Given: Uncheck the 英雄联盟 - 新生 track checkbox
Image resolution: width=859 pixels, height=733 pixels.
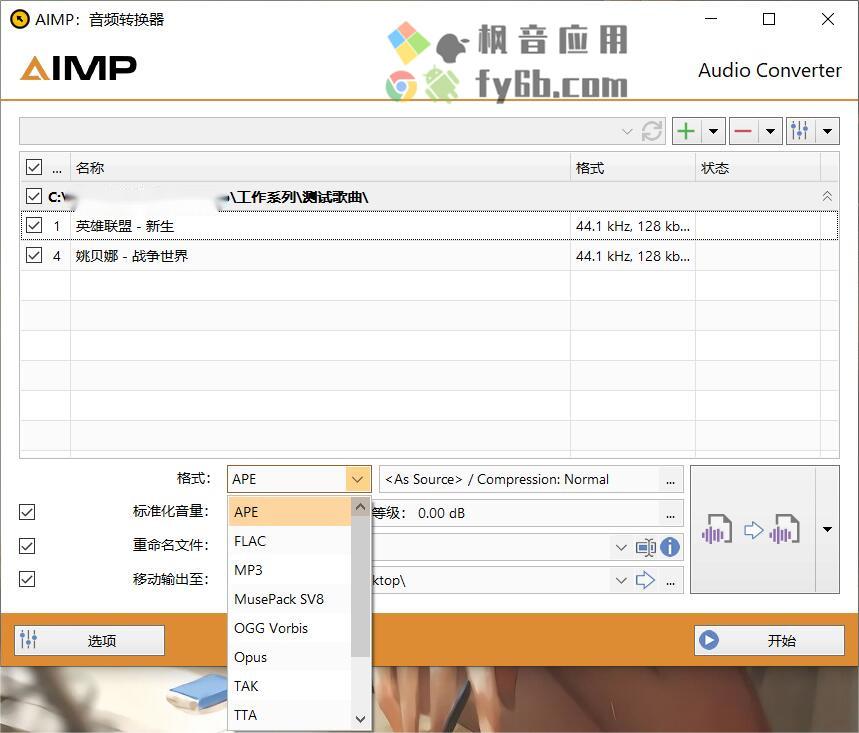Looking at the screenshot, I should (34, 225).
